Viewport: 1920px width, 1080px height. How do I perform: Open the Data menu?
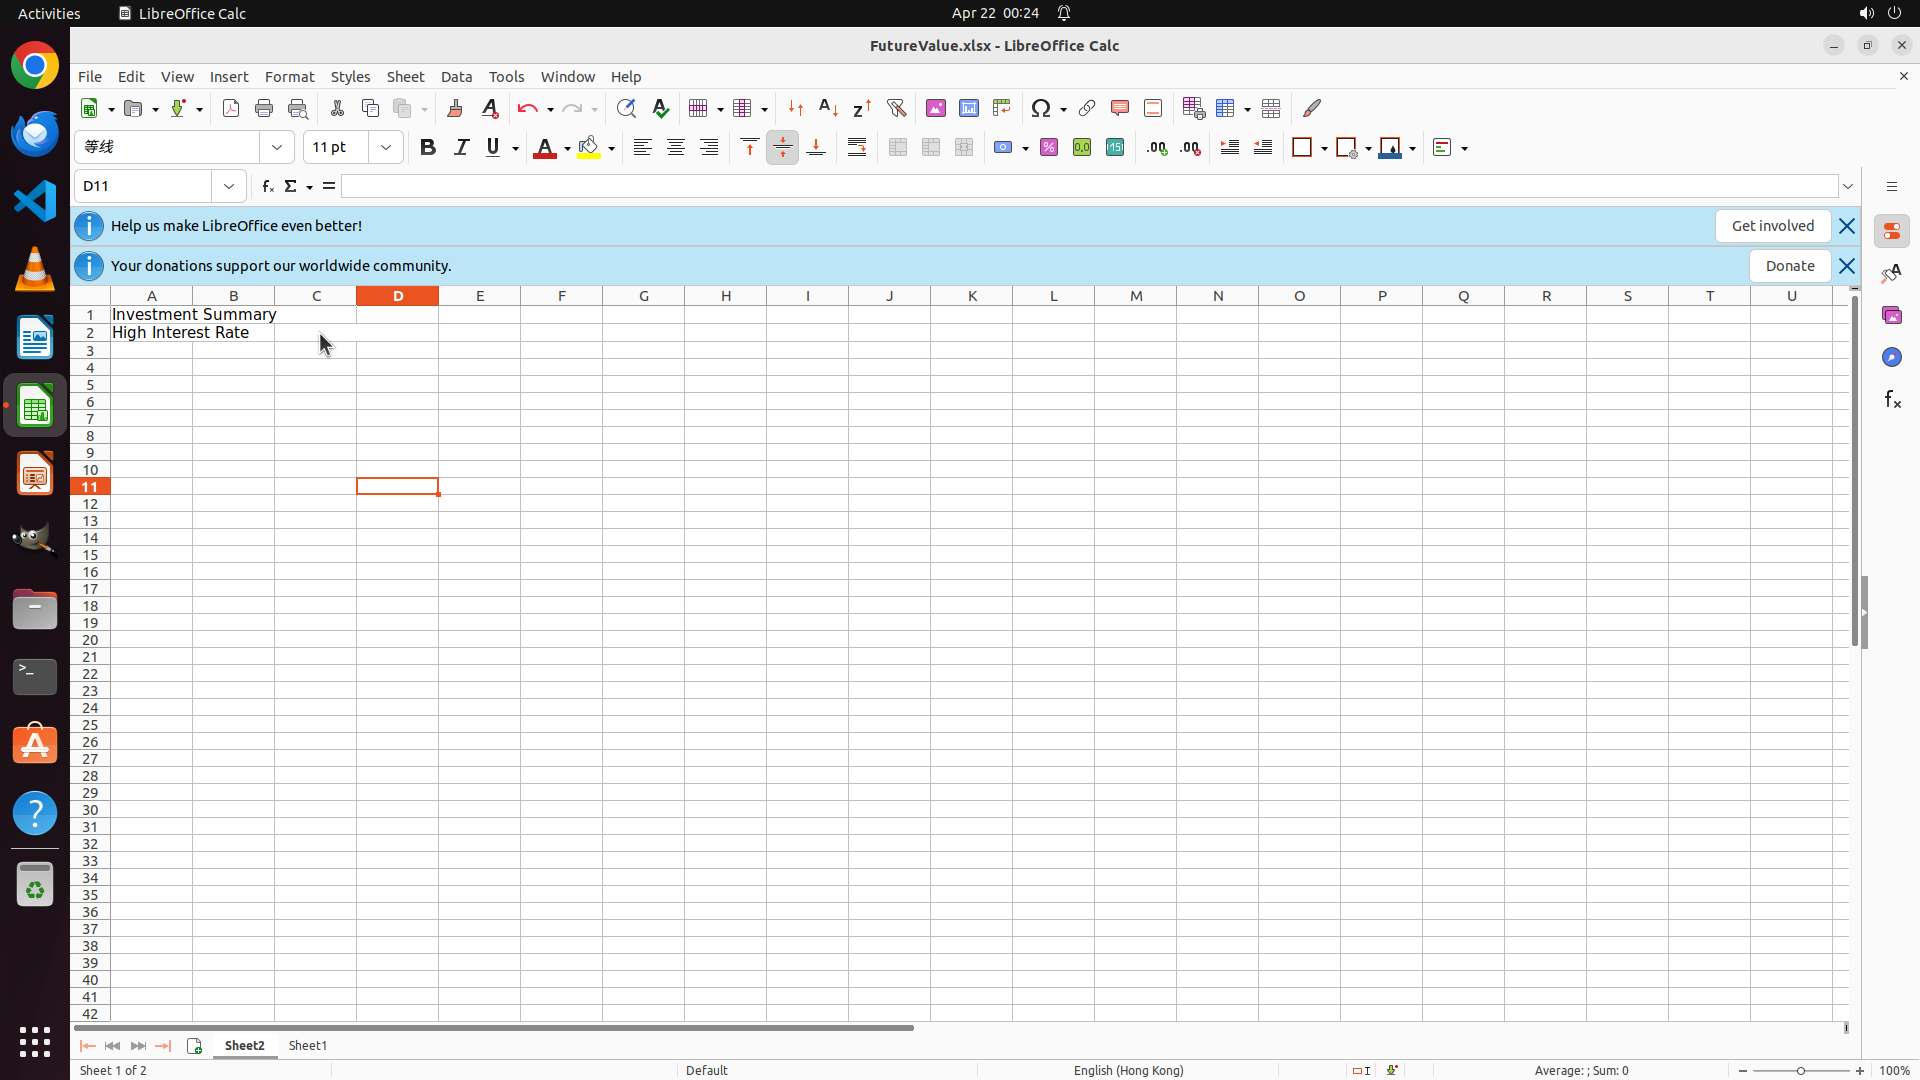(456, 77)
